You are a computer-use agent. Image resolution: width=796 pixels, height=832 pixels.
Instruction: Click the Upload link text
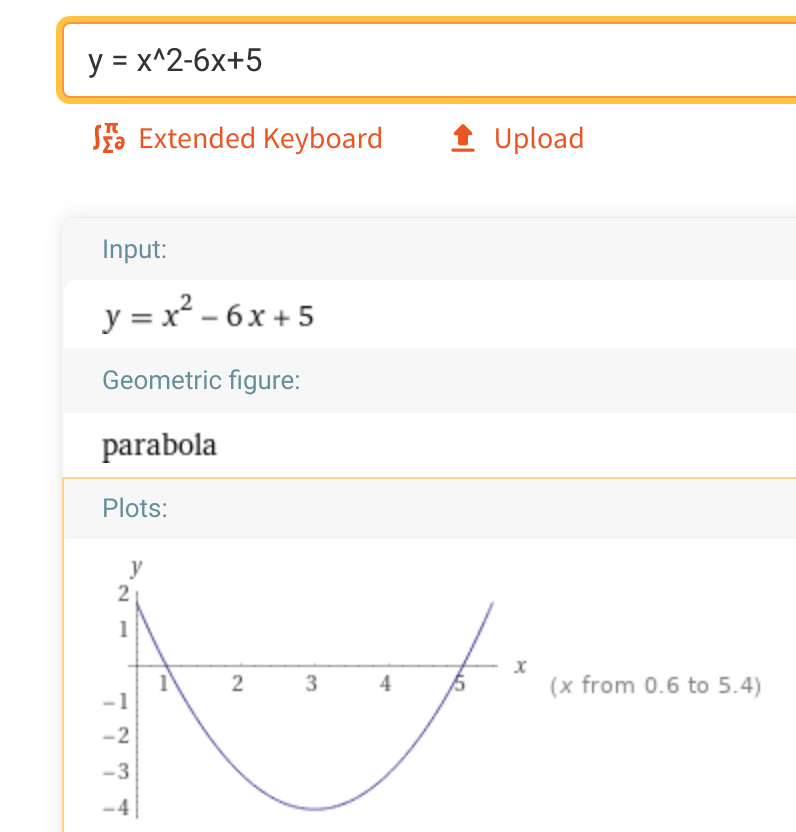tap(539, 138)
